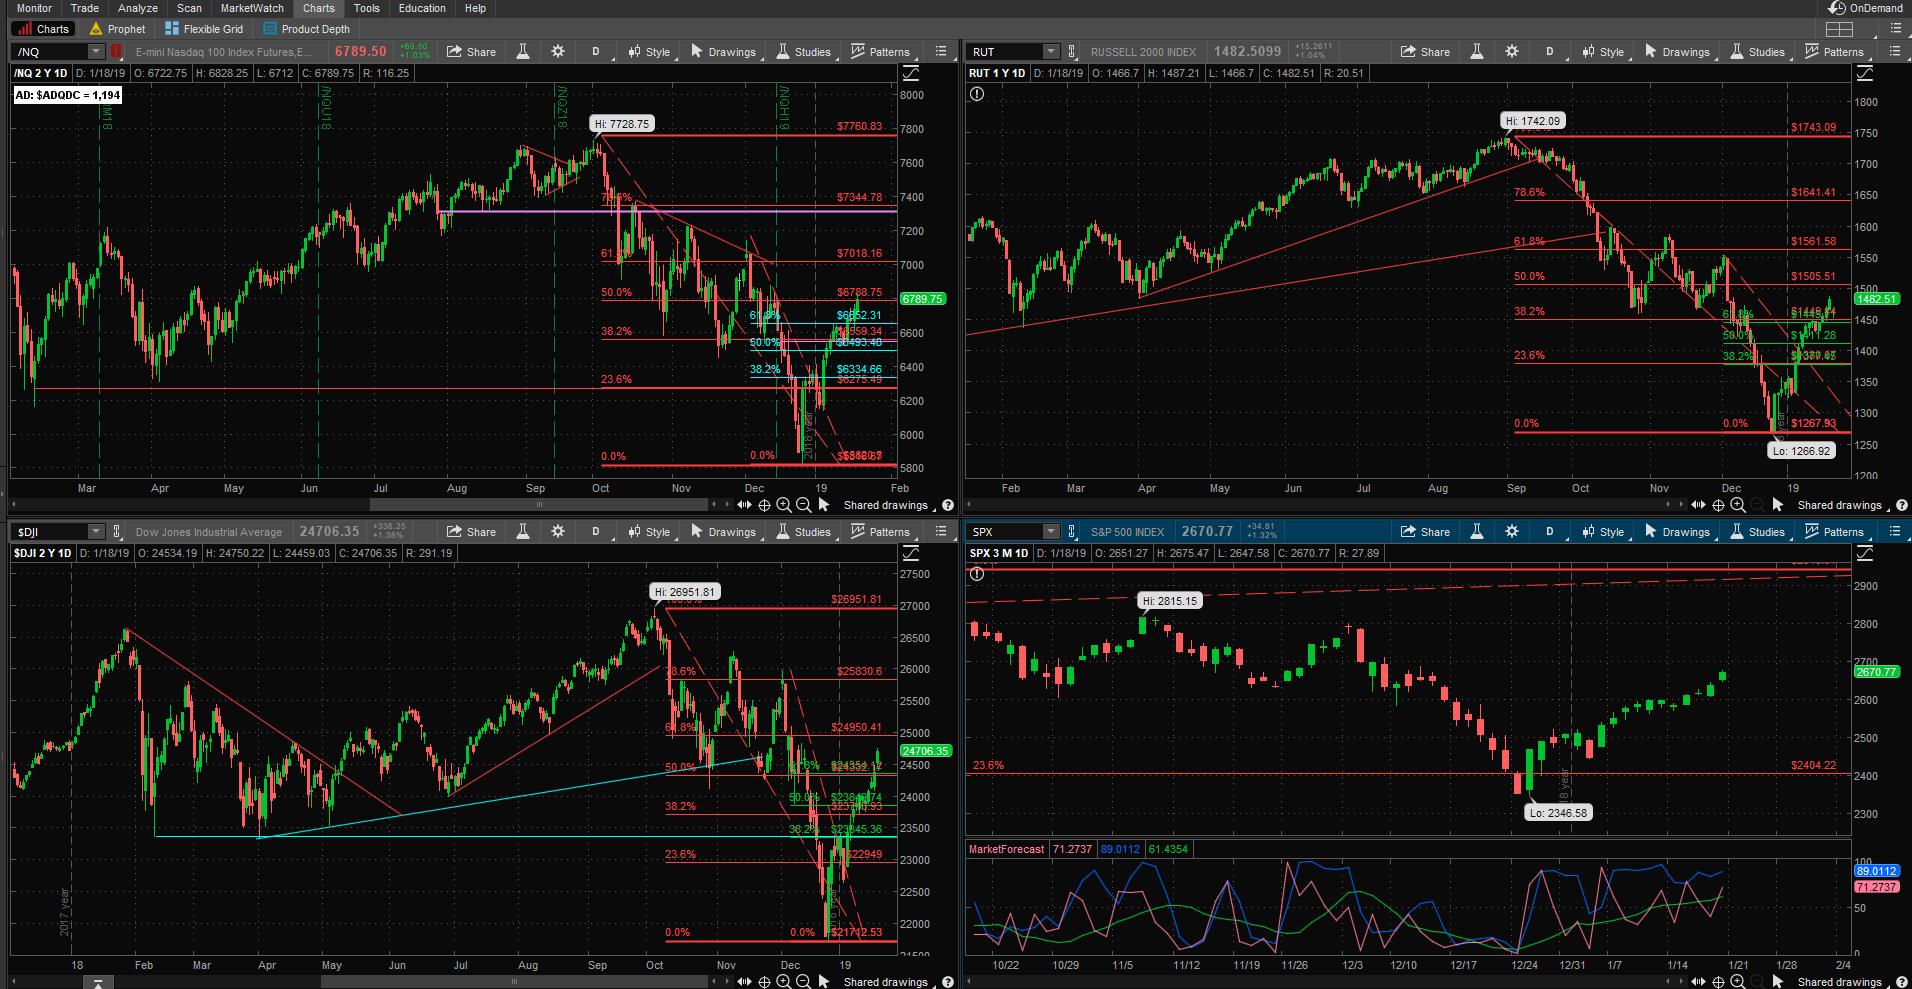The height and width of the screenshot is (989, 1912).
Task: Click the crosshair icon under the /NQ chart
Action: (765, 505)
